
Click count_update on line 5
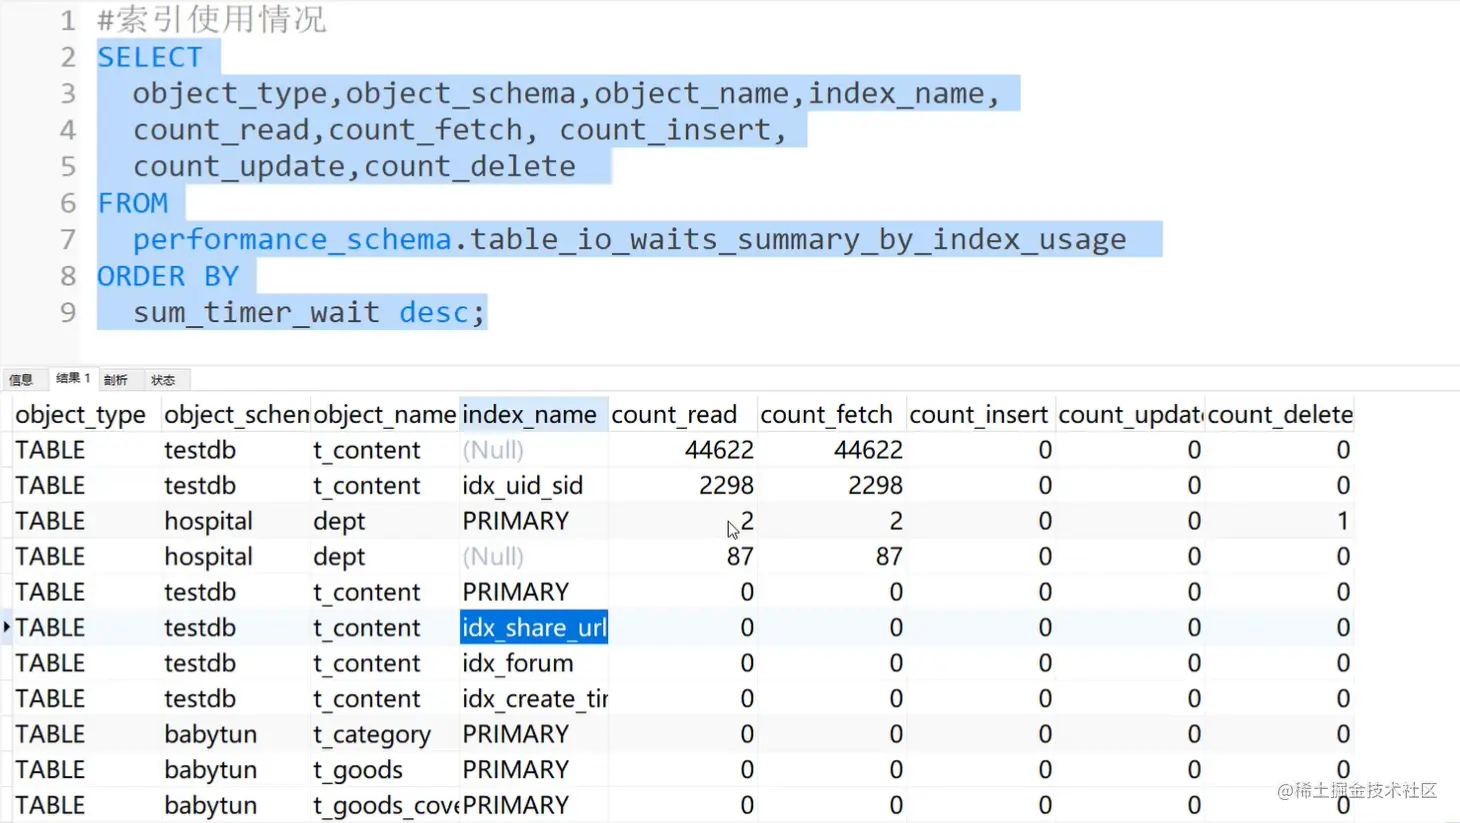(239, 167)
